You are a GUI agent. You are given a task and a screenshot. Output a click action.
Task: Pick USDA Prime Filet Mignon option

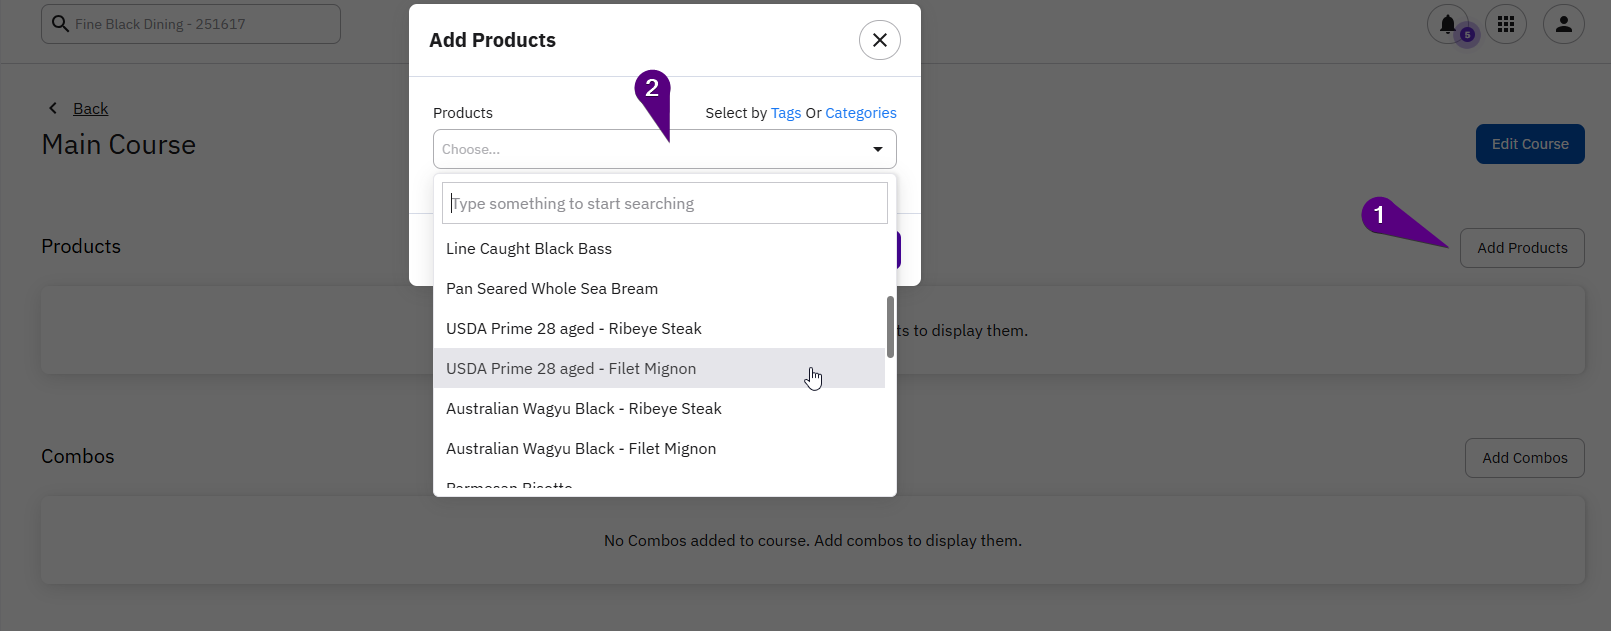click(x=571, y=369)
